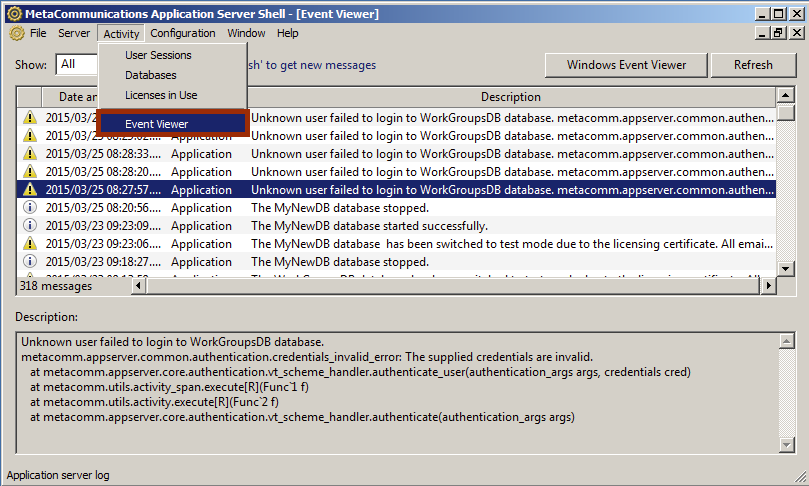The width and height of the screenshot is (809, 486).
Task: Click info icon of 08:20:56 event
Action: pyautogui.click(x=30, y=207)
